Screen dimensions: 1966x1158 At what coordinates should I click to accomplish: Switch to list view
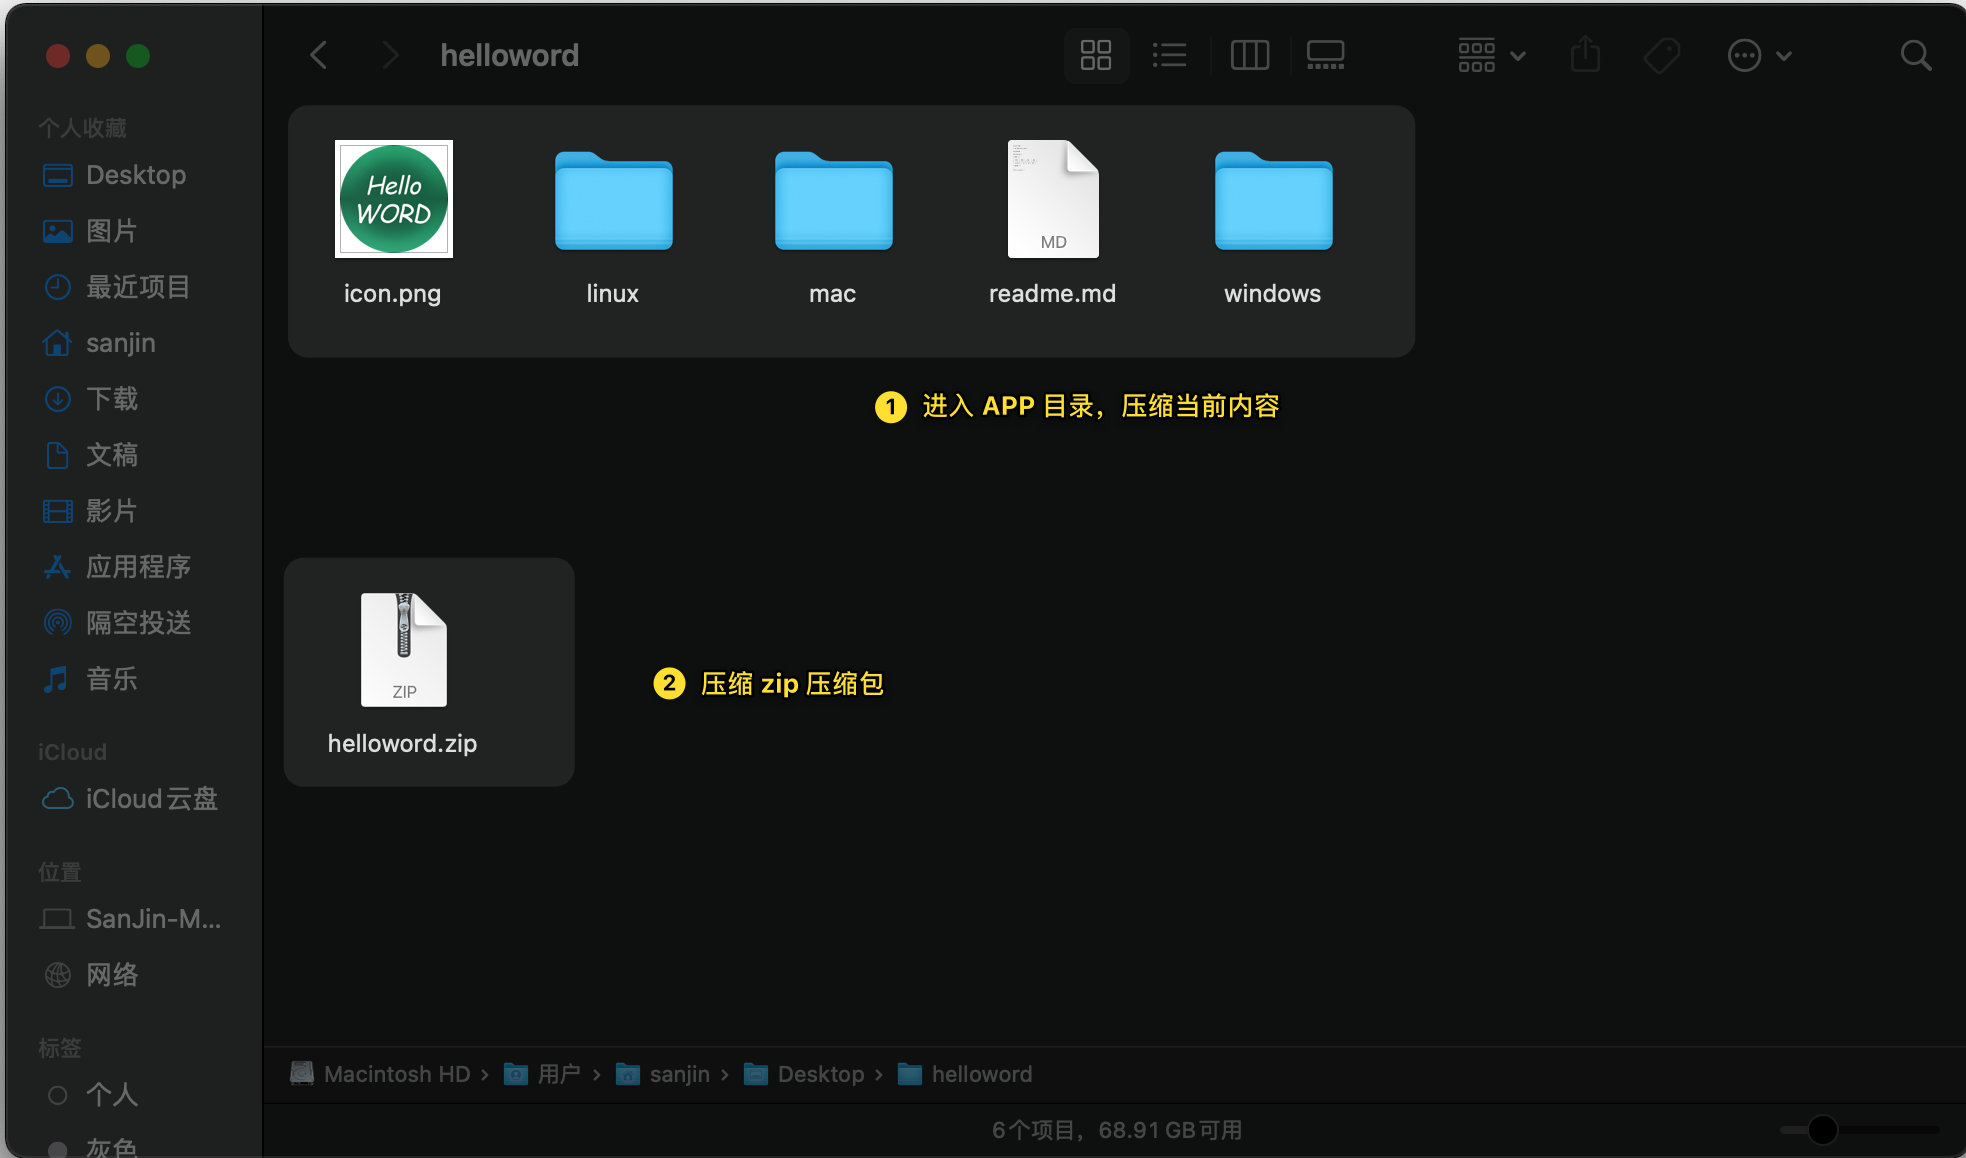click(1169, 55)
